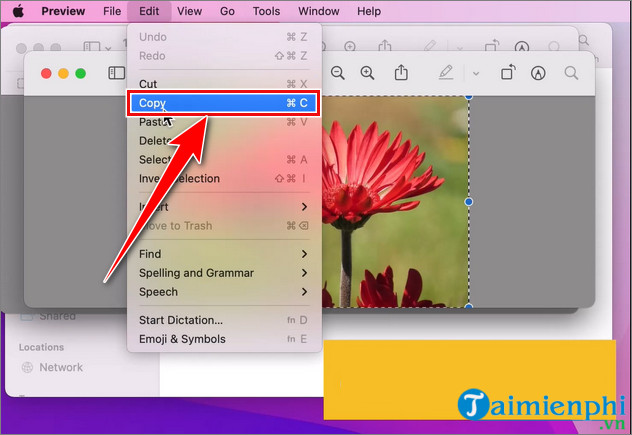The height and width of the screenshot is (435, 632).
Task: Open the File menu
Action: [x=112, y=11]
